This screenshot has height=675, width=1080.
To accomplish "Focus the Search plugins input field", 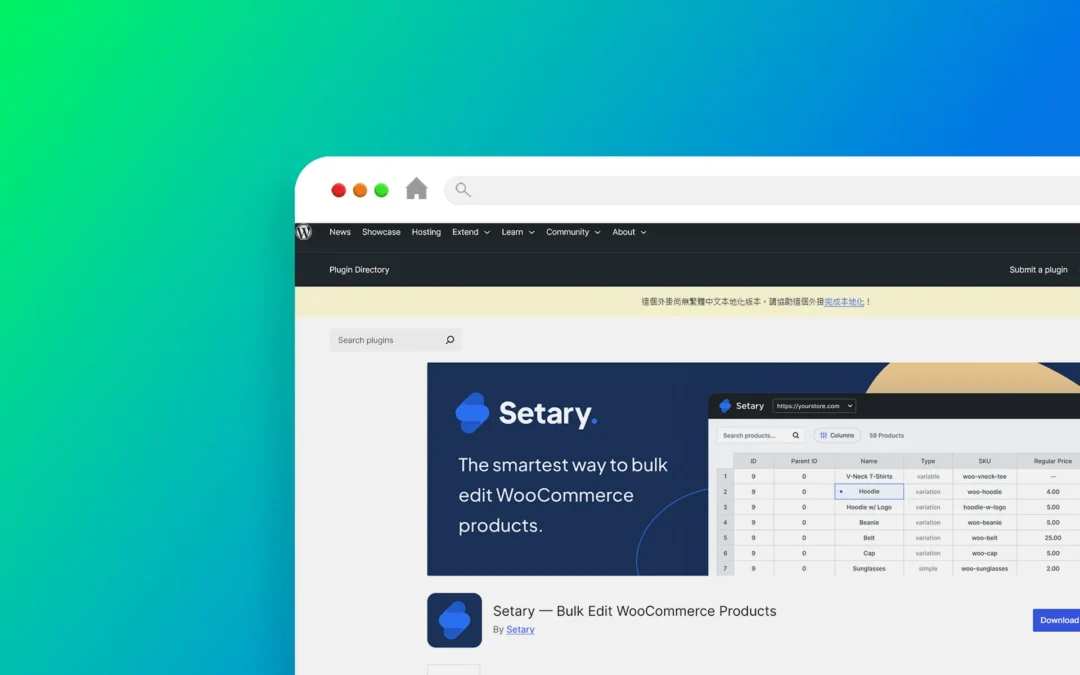I will pyautogui.click(x=395, y=340).
